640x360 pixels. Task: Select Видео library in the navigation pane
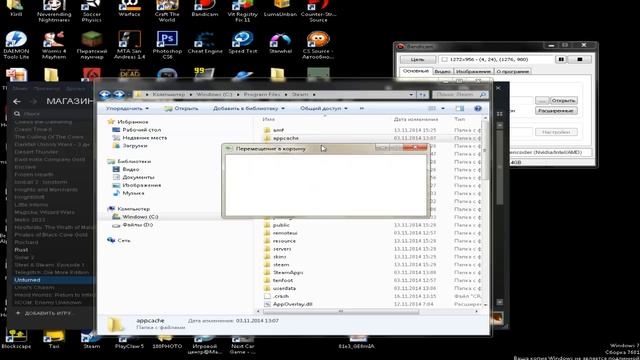coord(126,169)
